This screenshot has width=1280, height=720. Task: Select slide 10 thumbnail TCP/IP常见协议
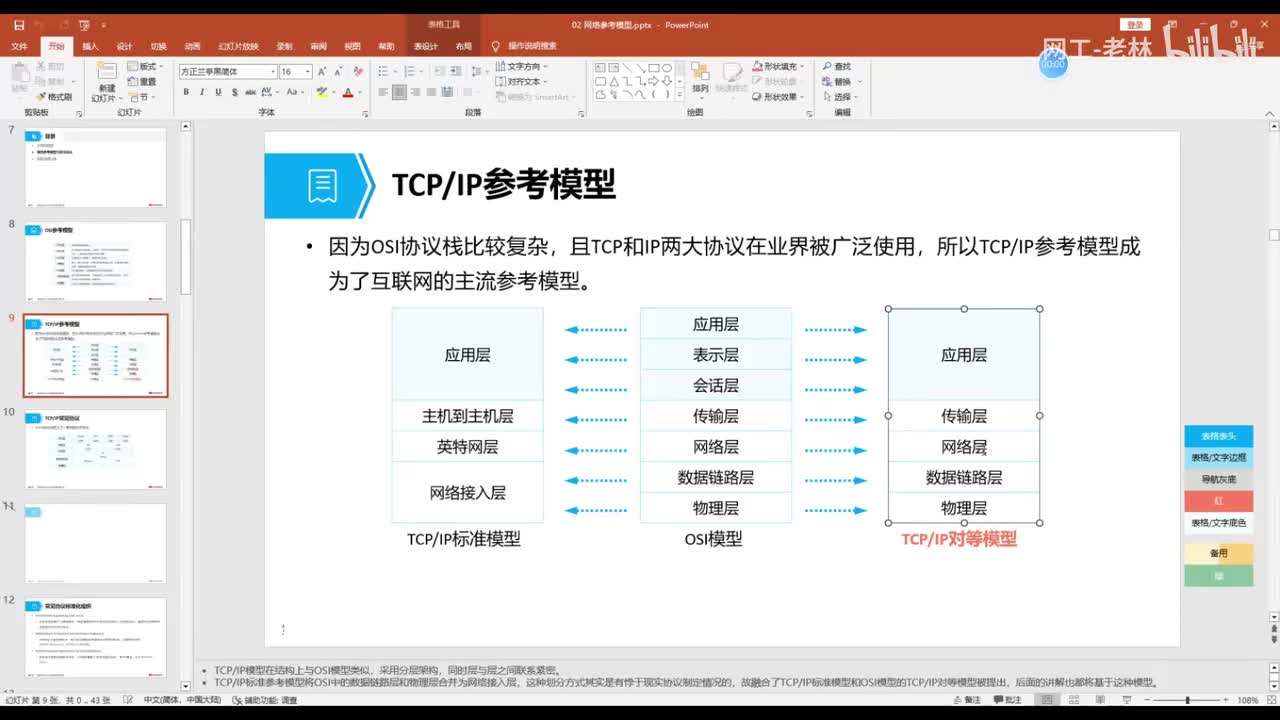pyautogui.click(x=95, y=450)
